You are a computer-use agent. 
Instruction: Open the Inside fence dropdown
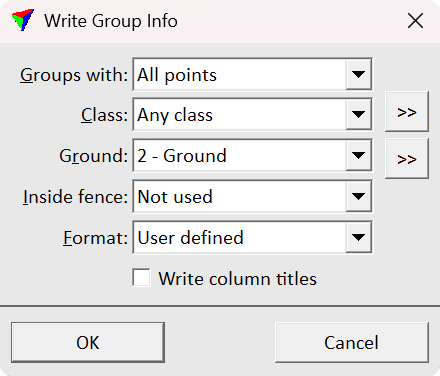pos(252,196)
